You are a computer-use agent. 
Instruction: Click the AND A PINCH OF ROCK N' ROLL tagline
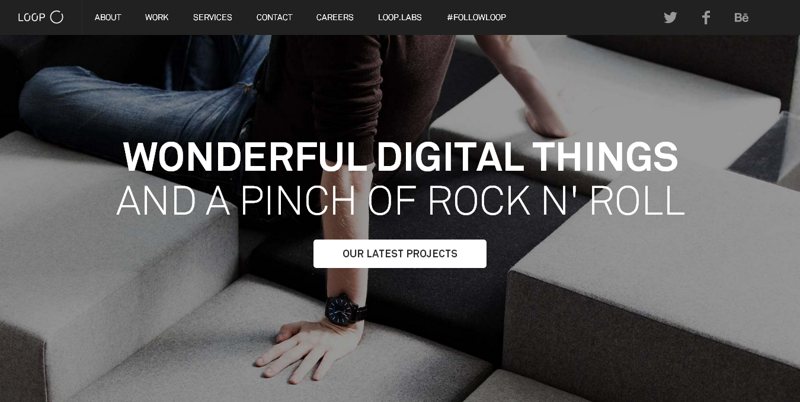401,200
